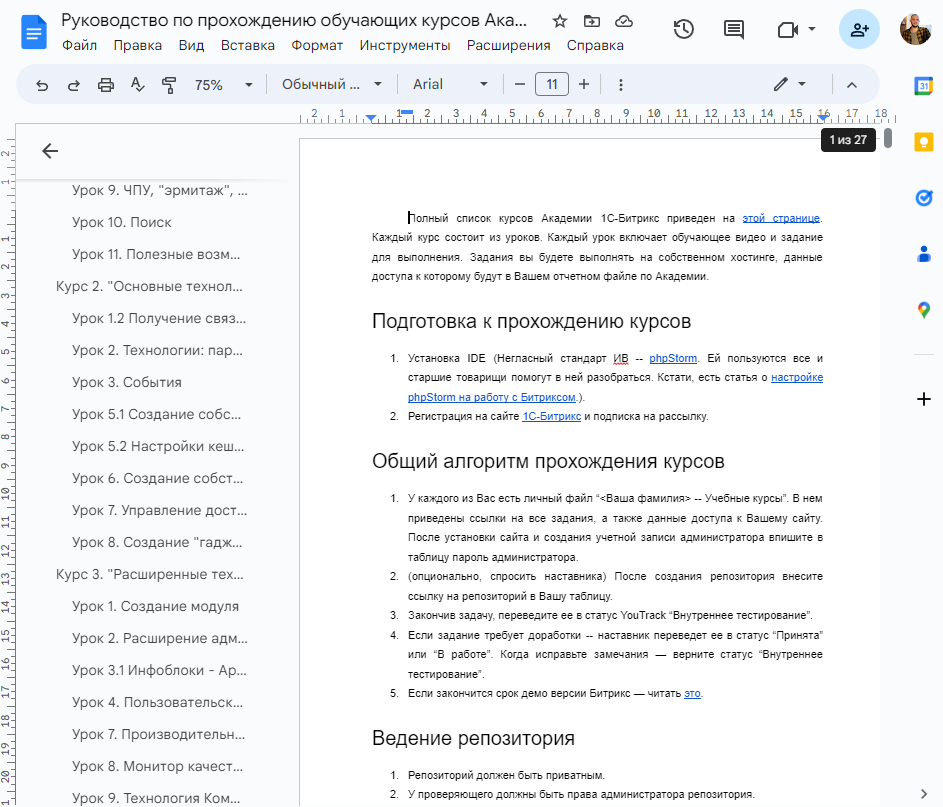Decrease the font size
The height and width of the screenshot is (807, 943).
click(x=520, y=85)
